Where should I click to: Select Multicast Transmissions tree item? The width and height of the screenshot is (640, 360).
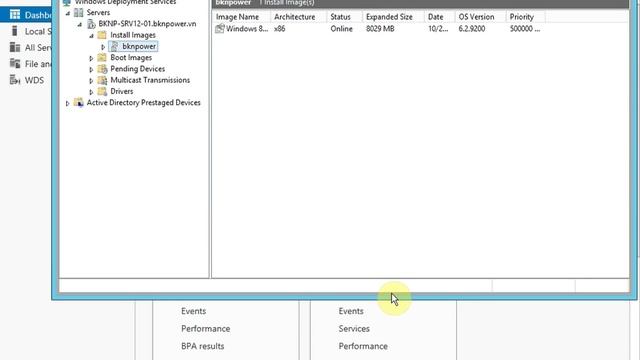(x=150, y=80)
